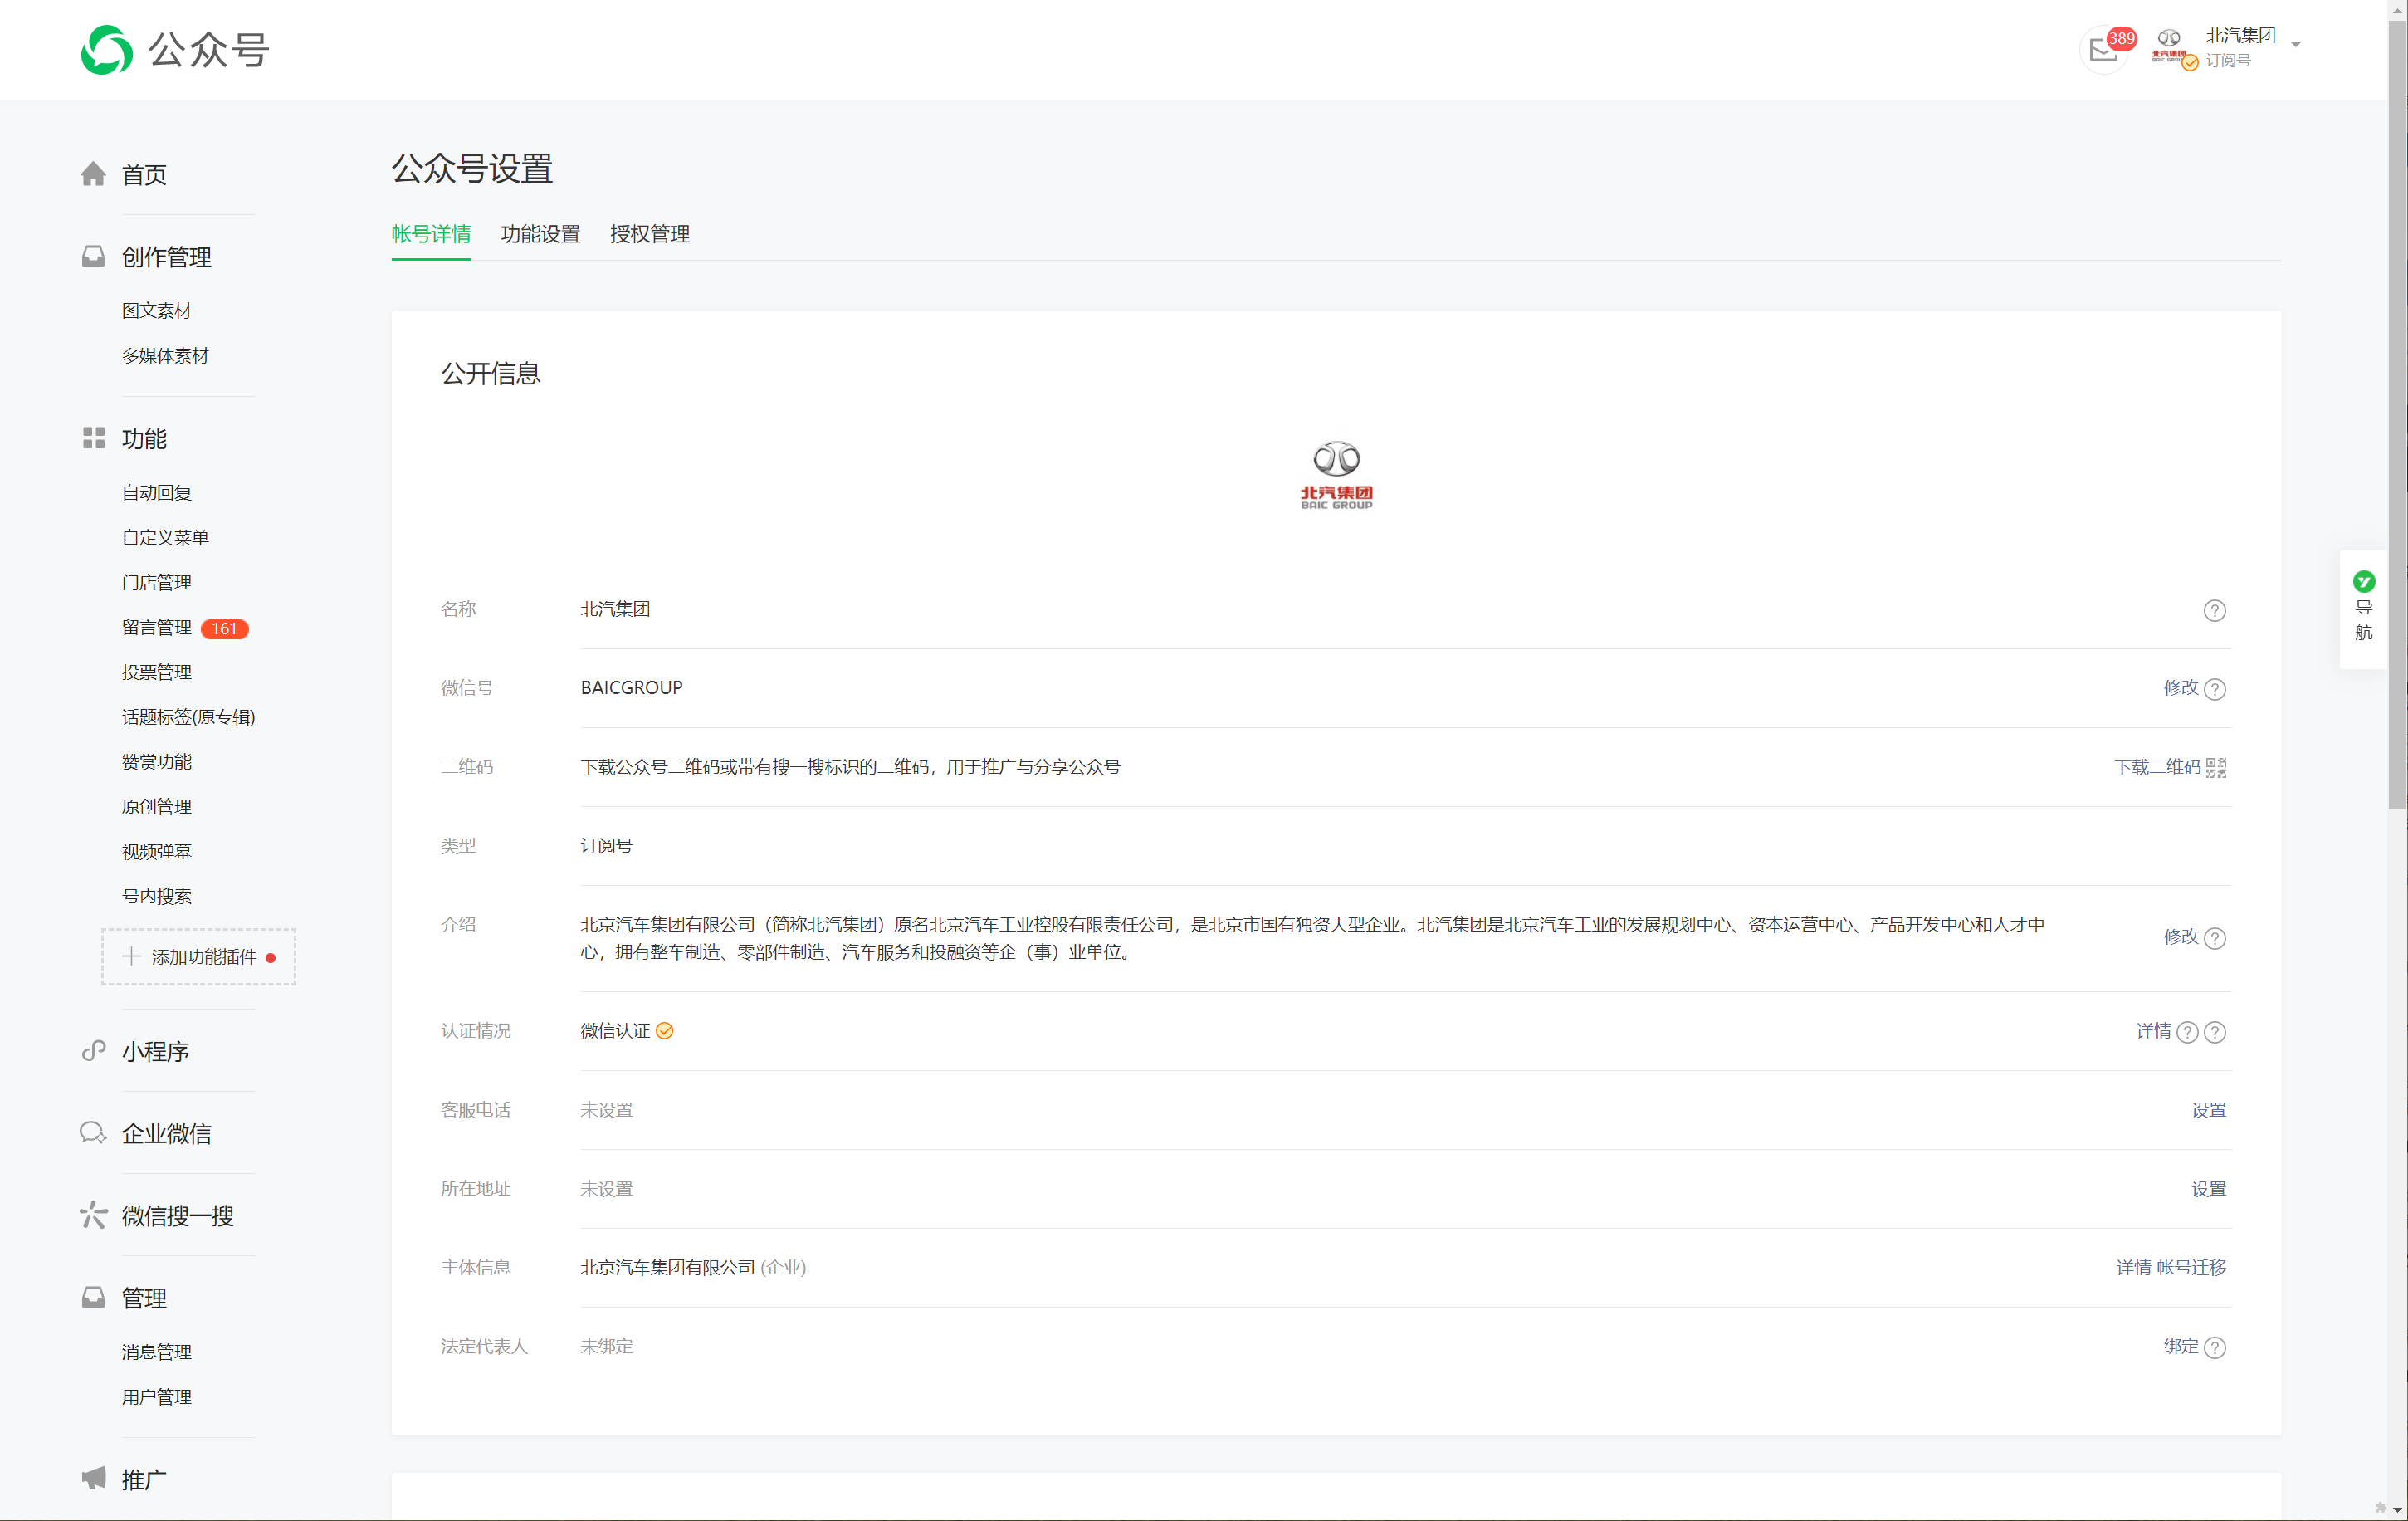Click the 小程序 link icon in sidebar
Viewport: 2408px width, 1521px height.
pos(93,1051)
